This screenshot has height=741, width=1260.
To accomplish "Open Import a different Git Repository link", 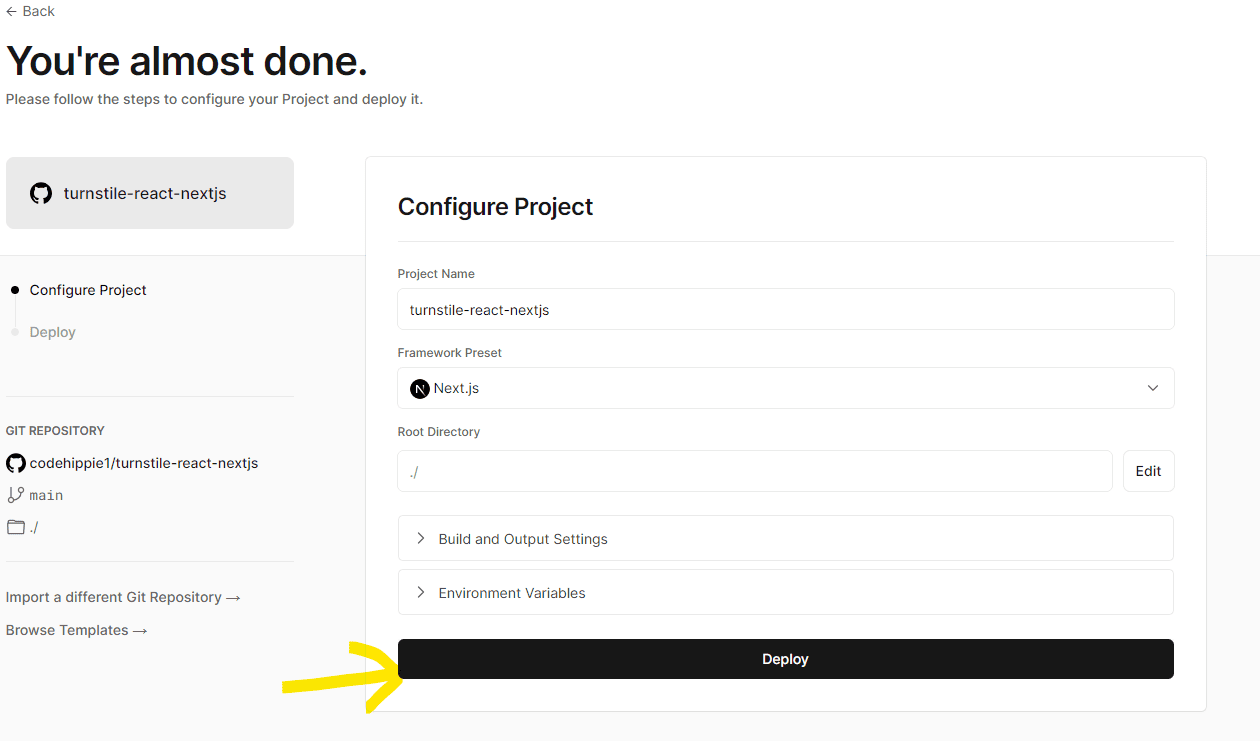I will pos(123,597).
